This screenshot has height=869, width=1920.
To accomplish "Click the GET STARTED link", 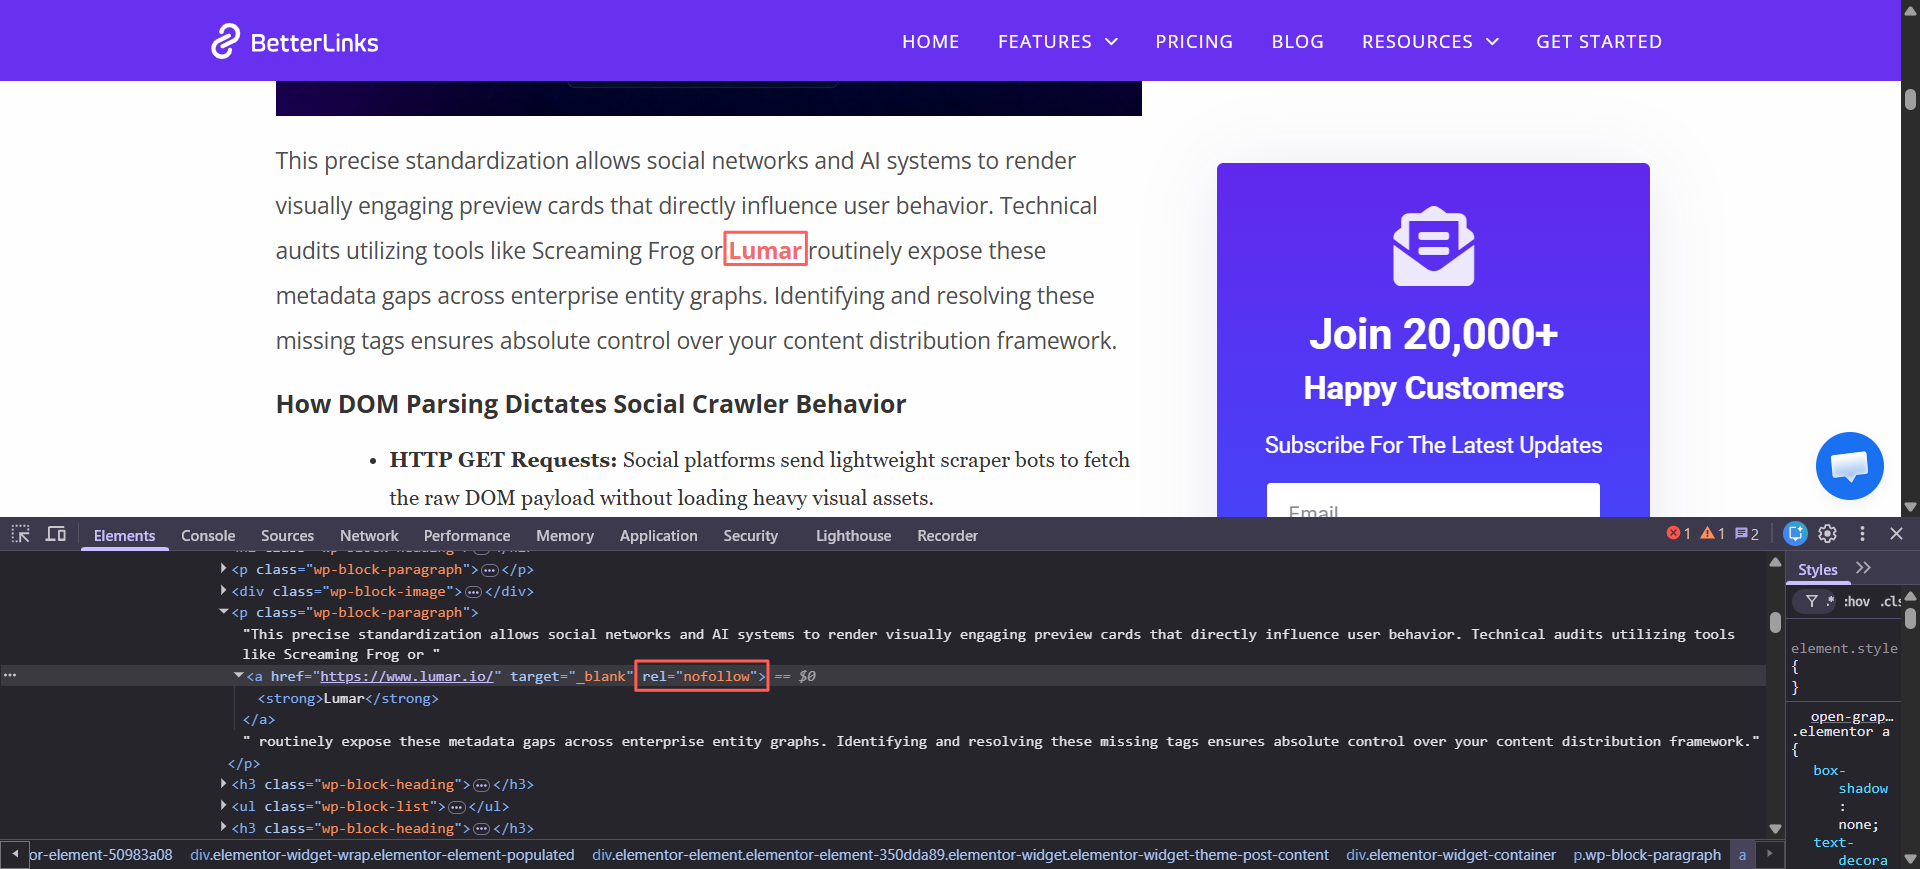I will click(1599, 42).
